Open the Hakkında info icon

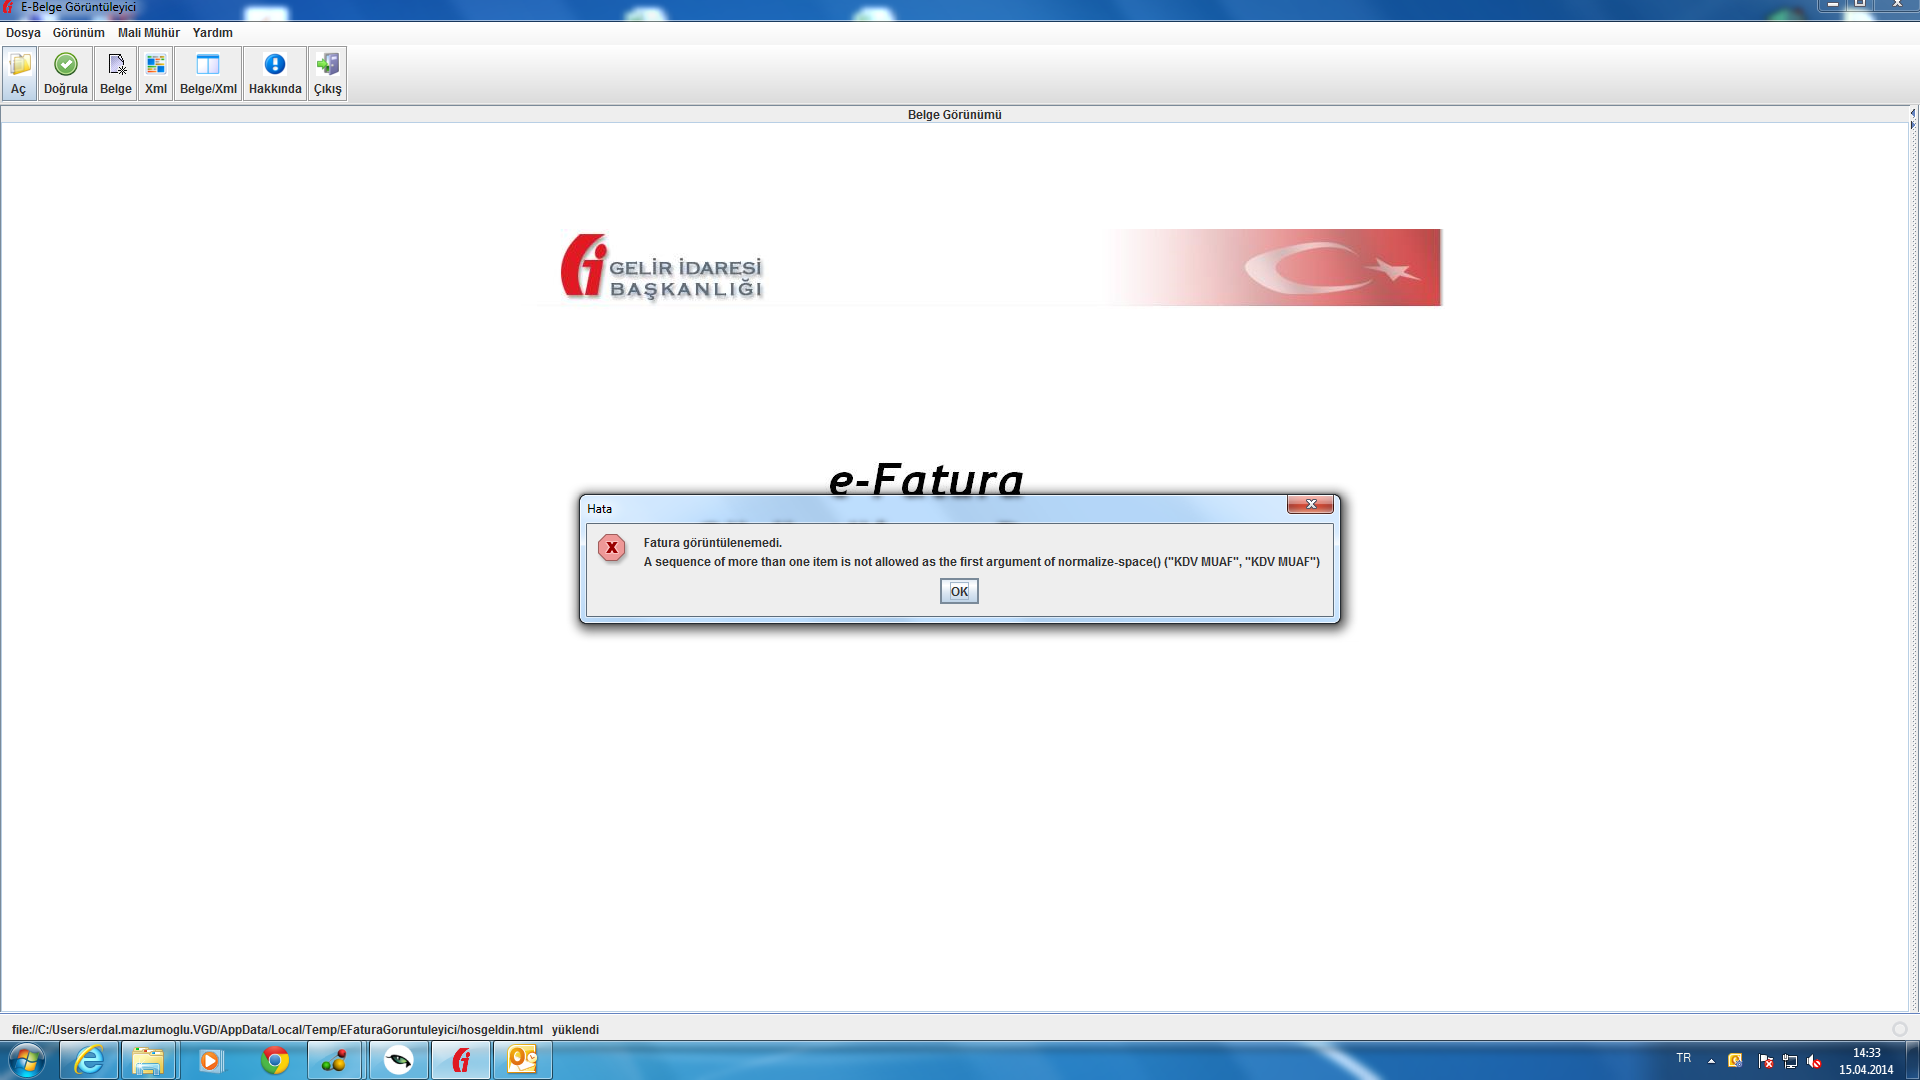coord(275,73)
